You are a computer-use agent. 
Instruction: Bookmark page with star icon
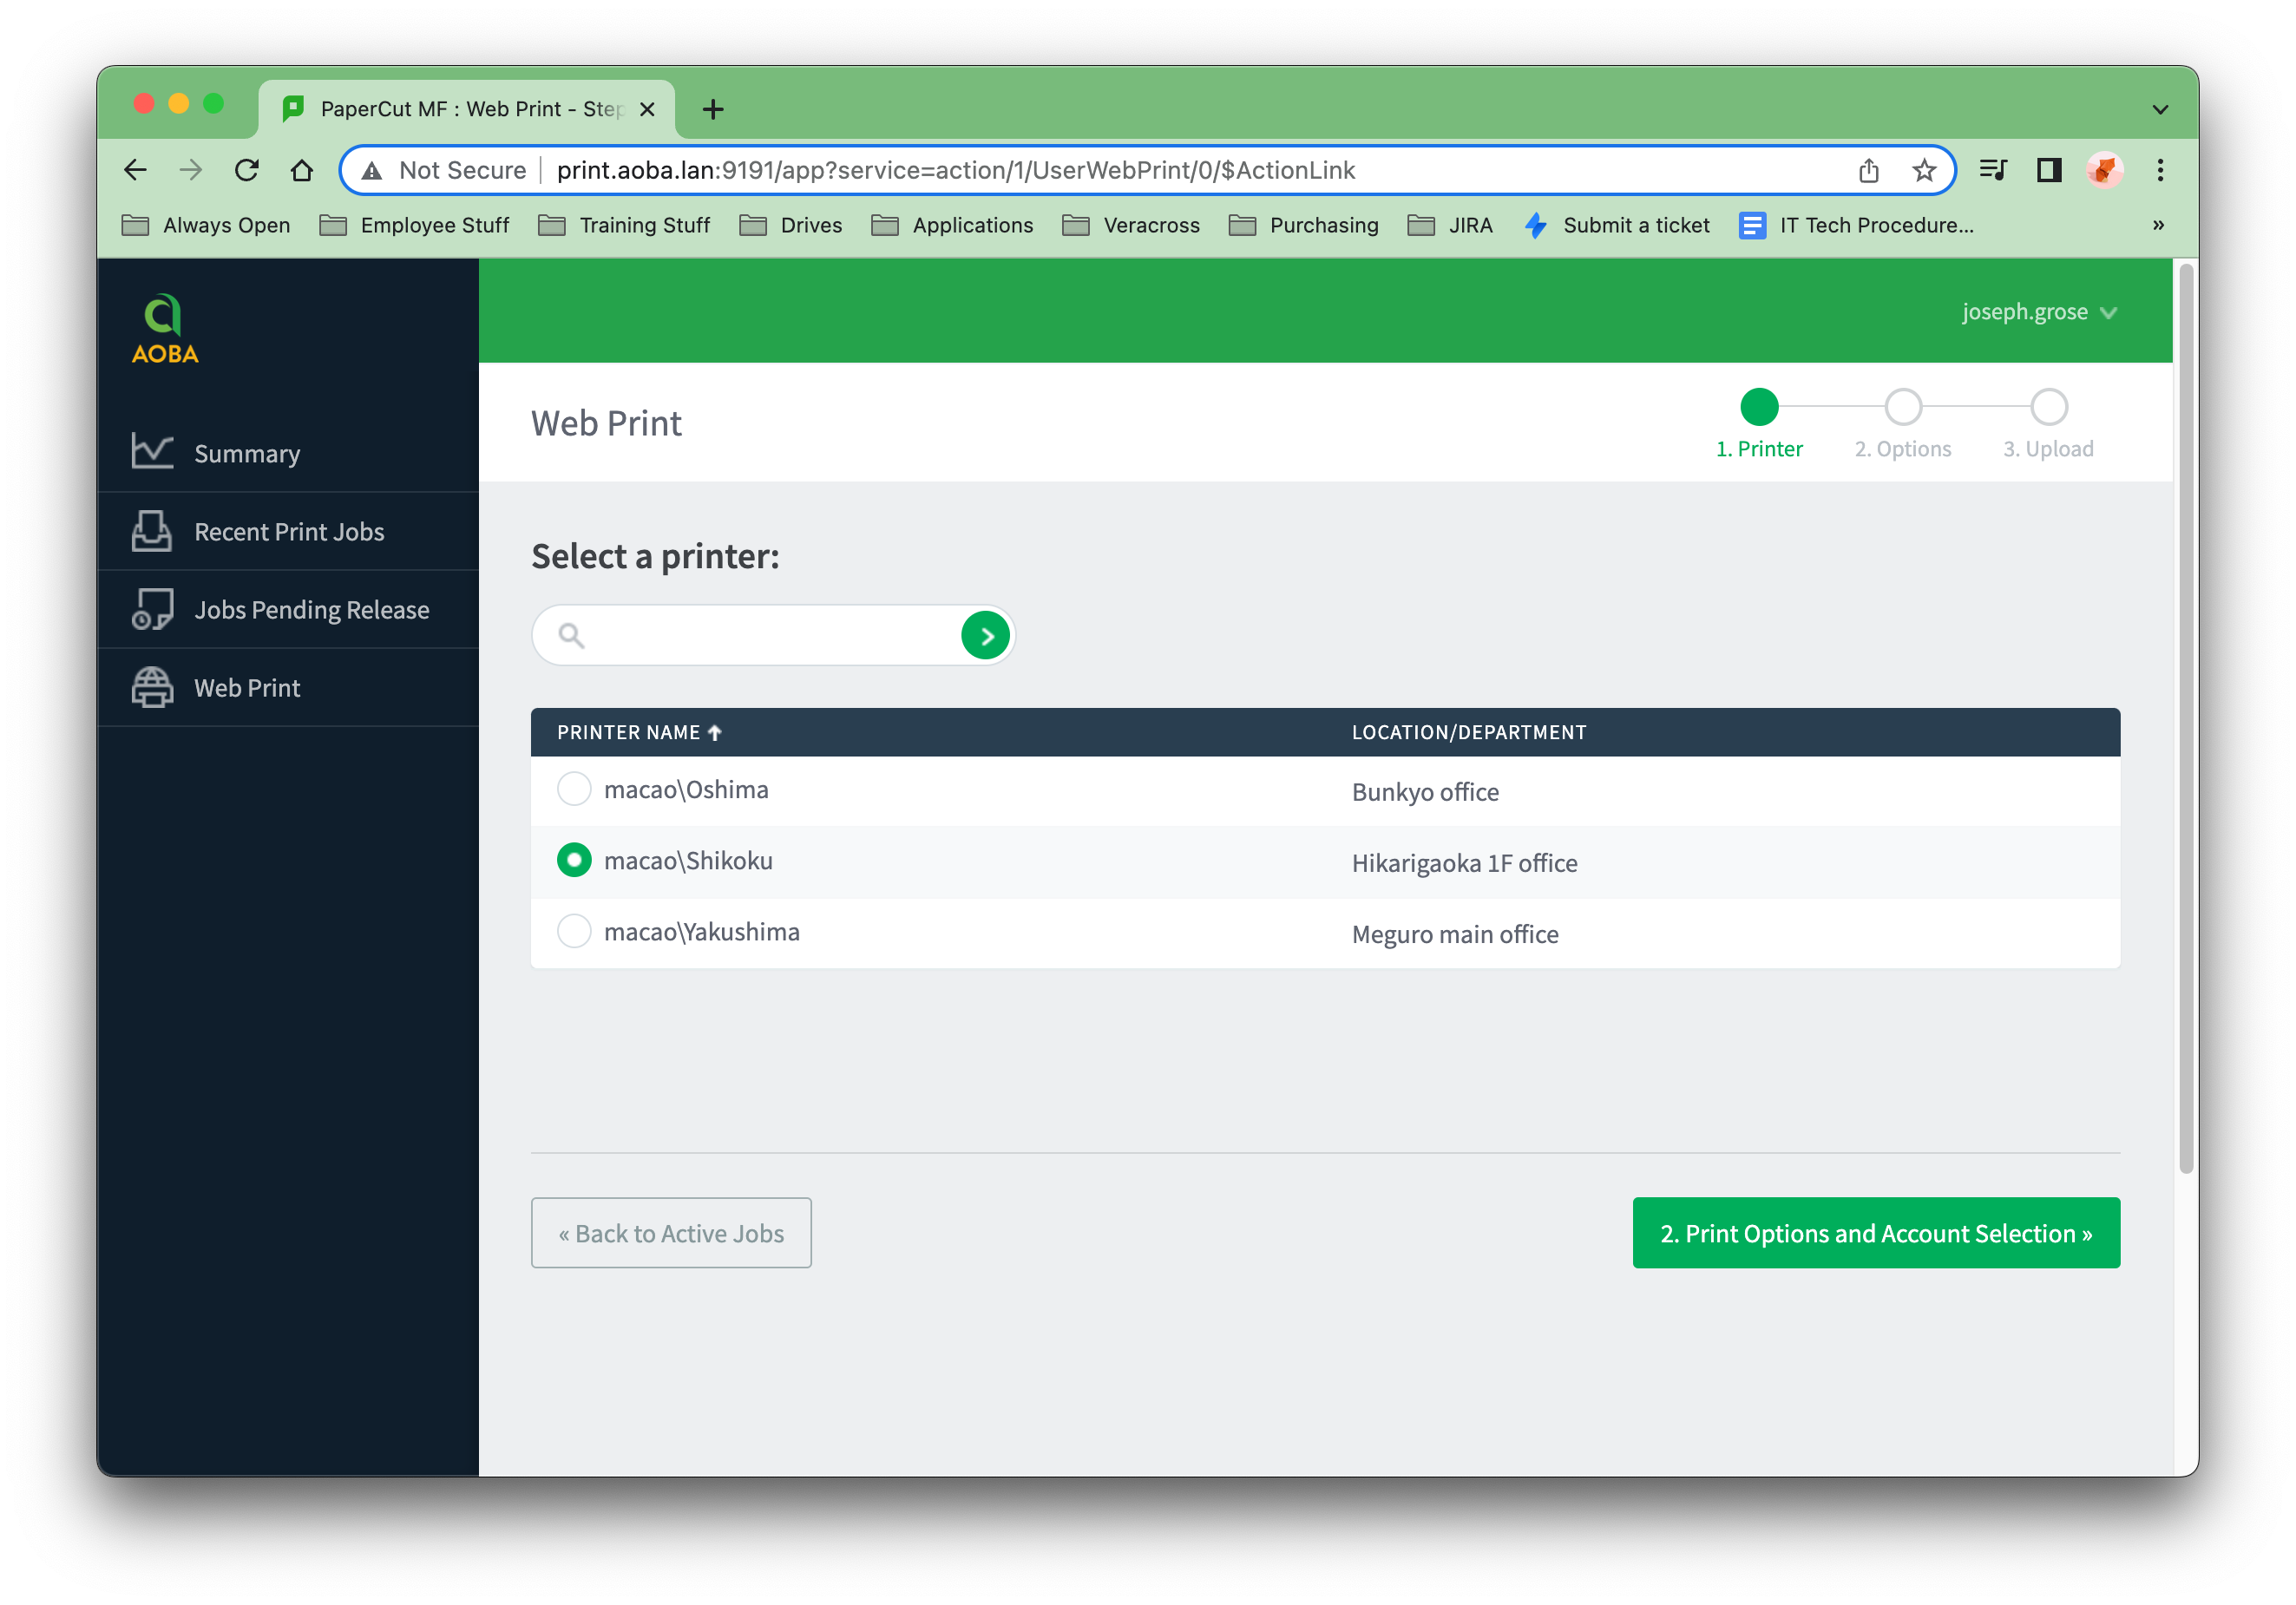point(1924,171)
